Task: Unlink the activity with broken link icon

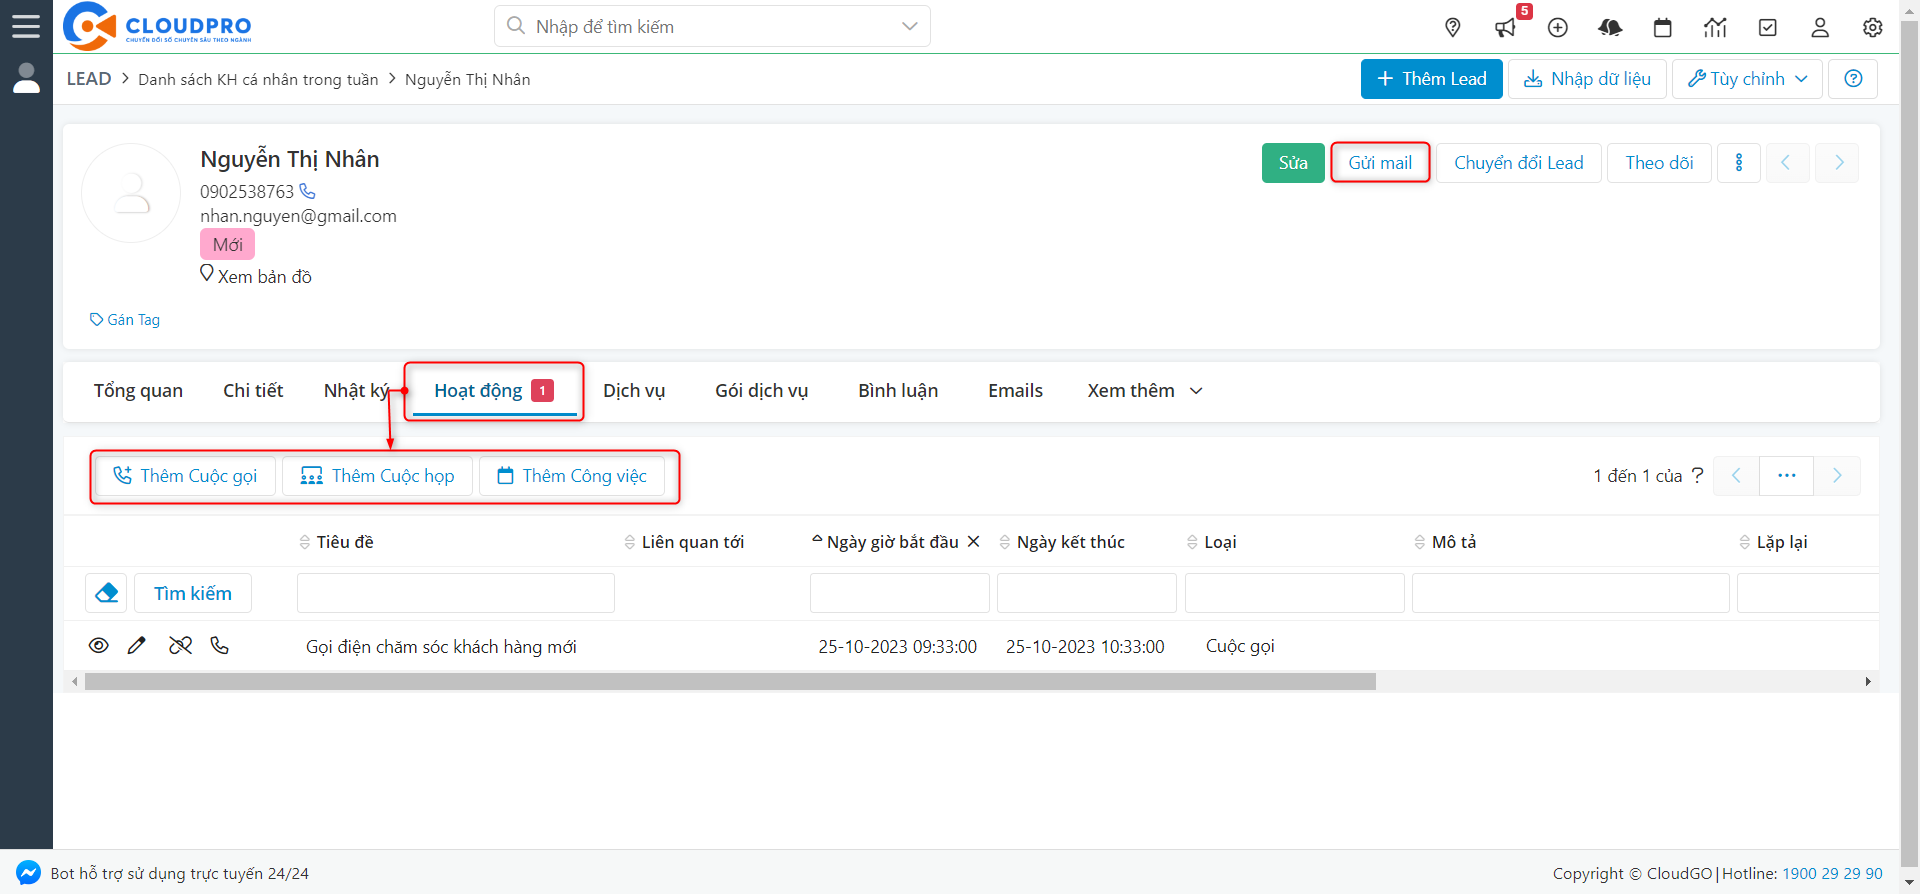Action: (180, 646)
